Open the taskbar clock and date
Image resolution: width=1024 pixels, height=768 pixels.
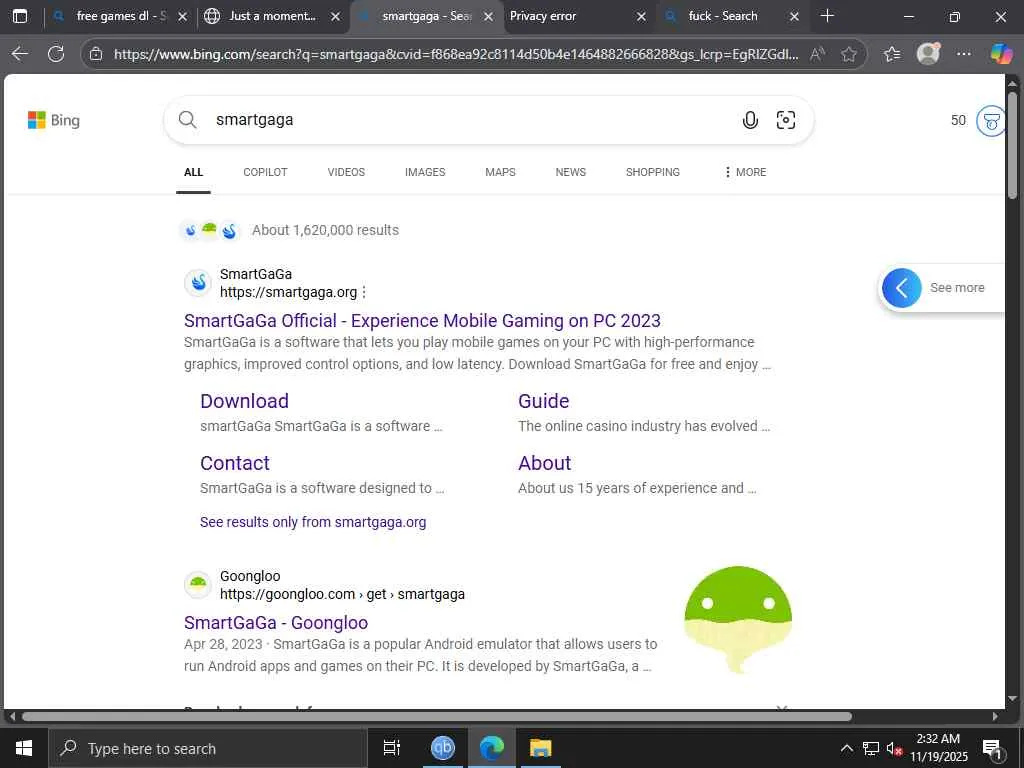(x=938, y=748)
